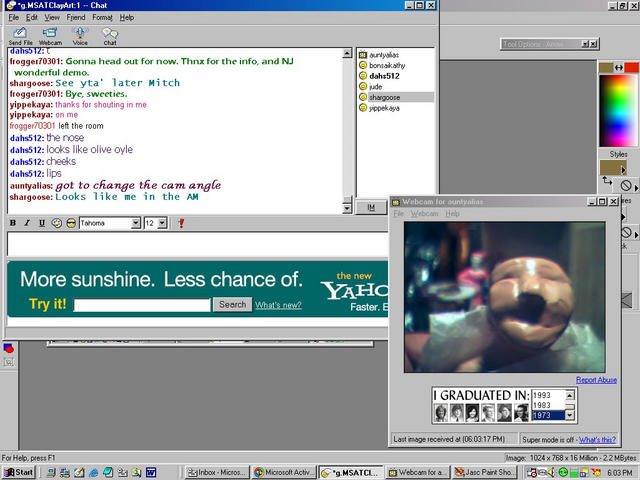This screenshot has width=640, height=480.
Task: Toggle italic text formatting
Action: (27, 223)
